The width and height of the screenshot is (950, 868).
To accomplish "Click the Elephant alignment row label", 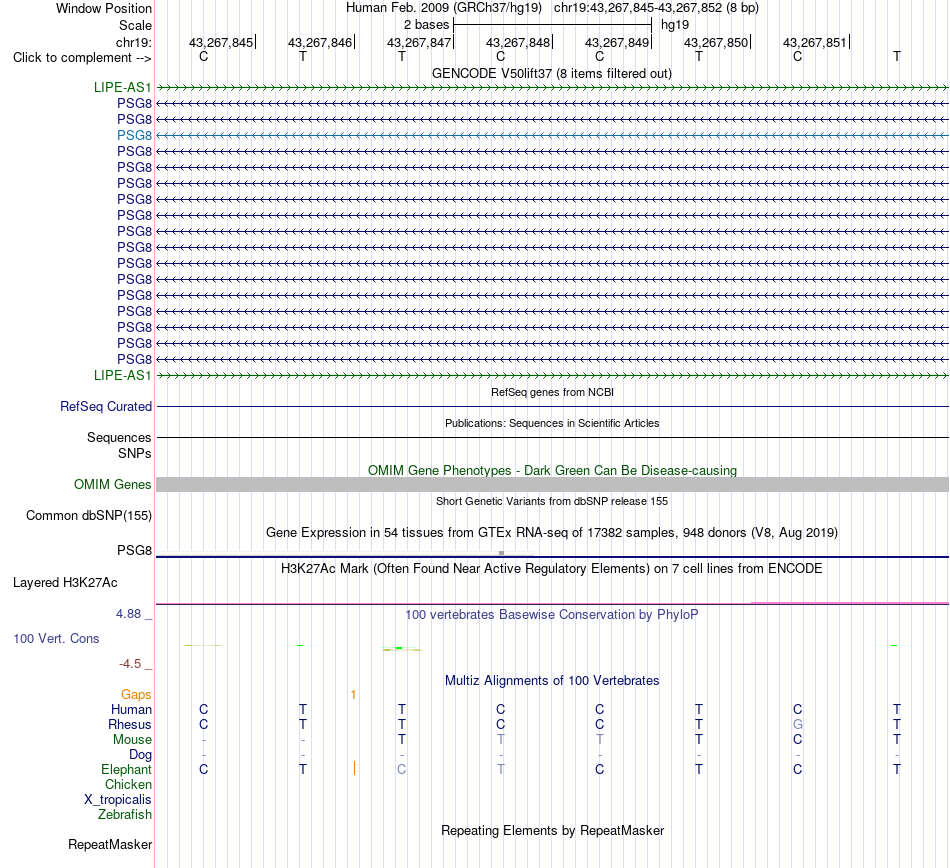I will [x=126, y=769].
